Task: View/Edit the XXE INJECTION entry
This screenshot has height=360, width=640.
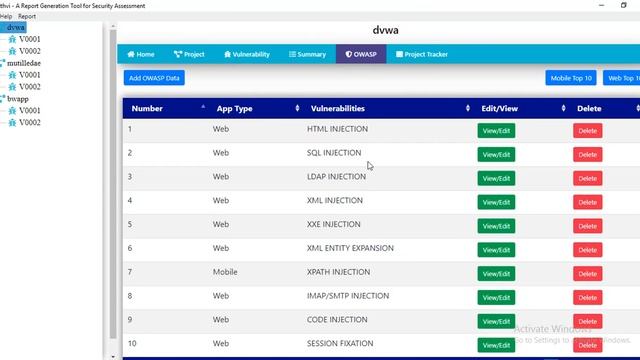Action: tap(496, 226)
